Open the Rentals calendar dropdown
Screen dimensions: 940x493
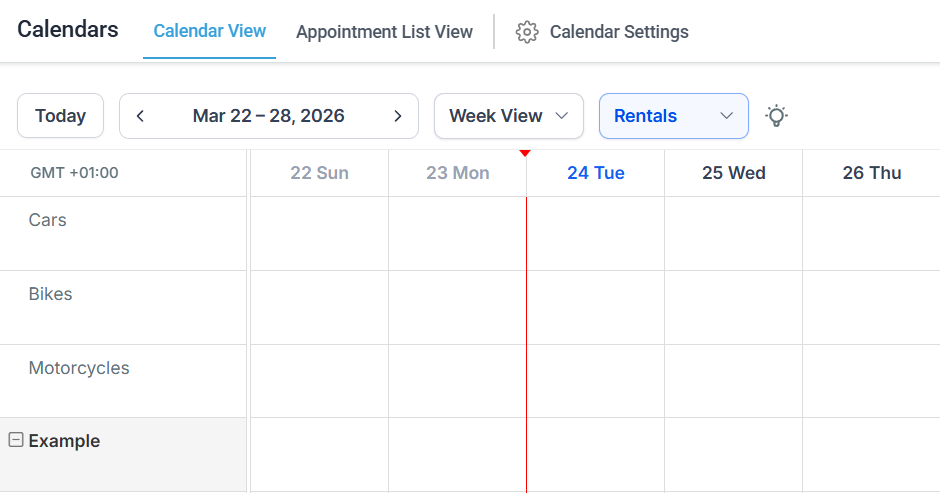(x=673, y=116)
